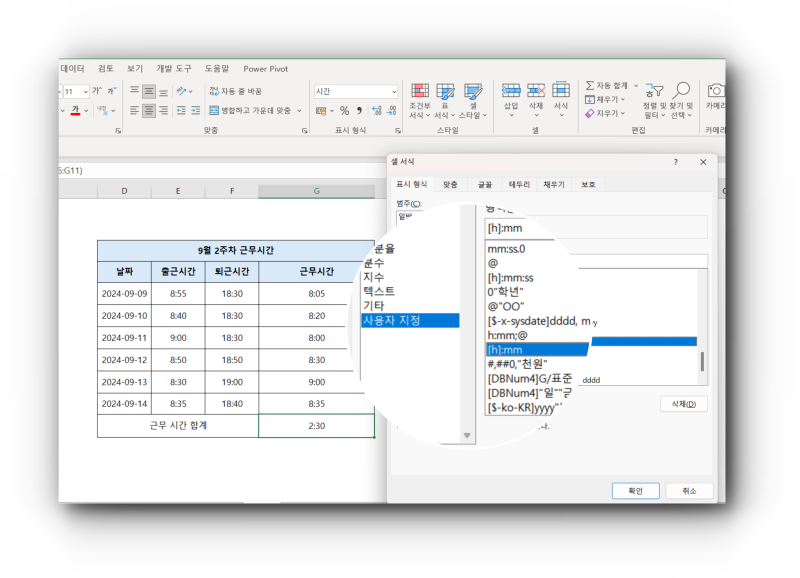Decrease decimal places

point(392,111)
